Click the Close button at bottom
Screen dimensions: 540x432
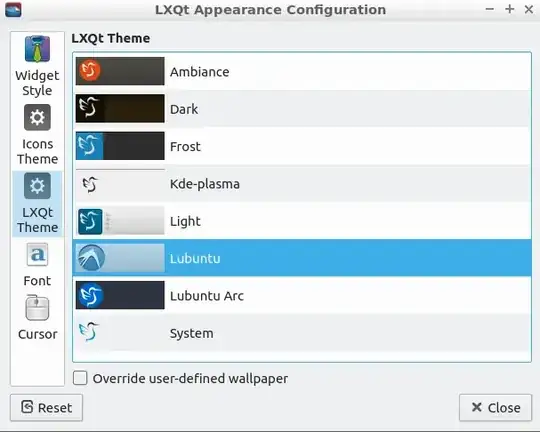pyautogui.click(x=495, y=408)
